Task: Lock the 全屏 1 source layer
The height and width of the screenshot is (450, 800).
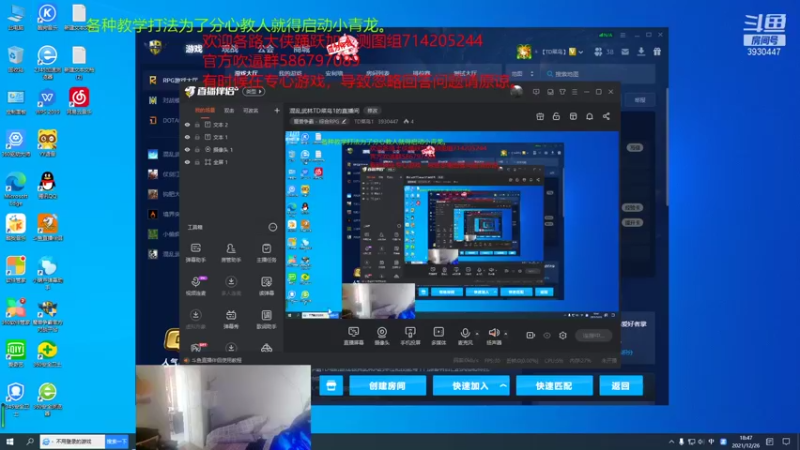Action: pos(197,162)
